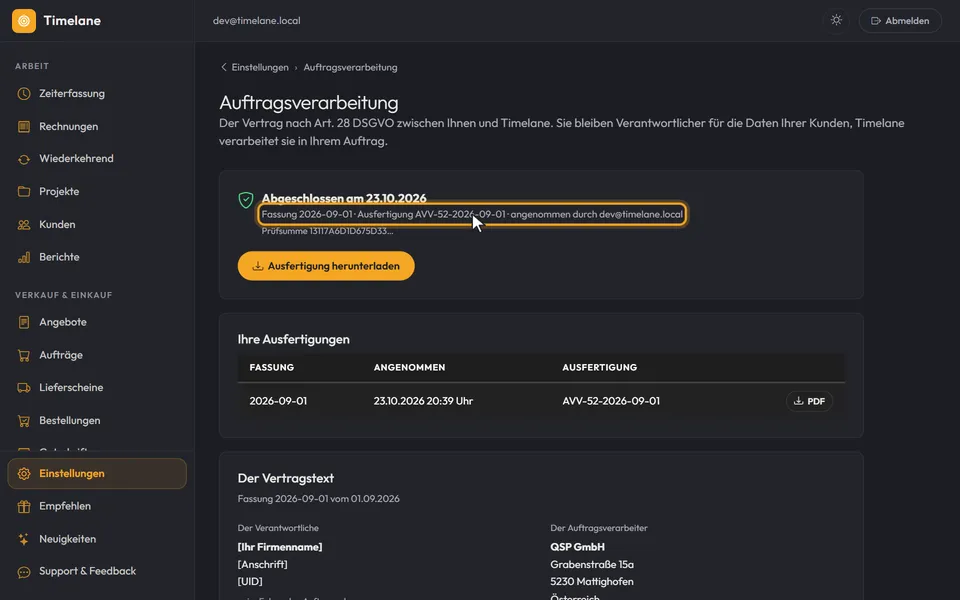Open Bestellungen cart icon in sidebar
Viewport: 960px width, 600px height.
tap(24, 421)
